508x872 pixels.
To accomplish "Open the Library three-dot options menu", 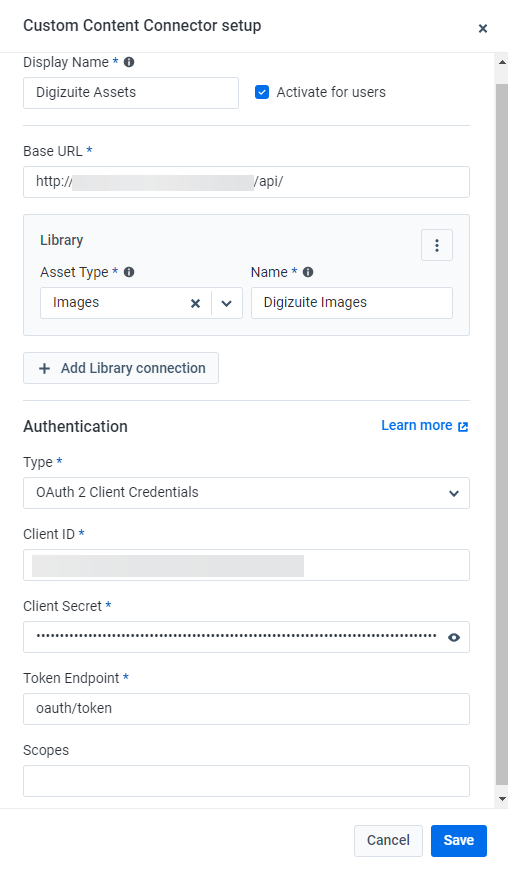I will (x=437, y=245).
